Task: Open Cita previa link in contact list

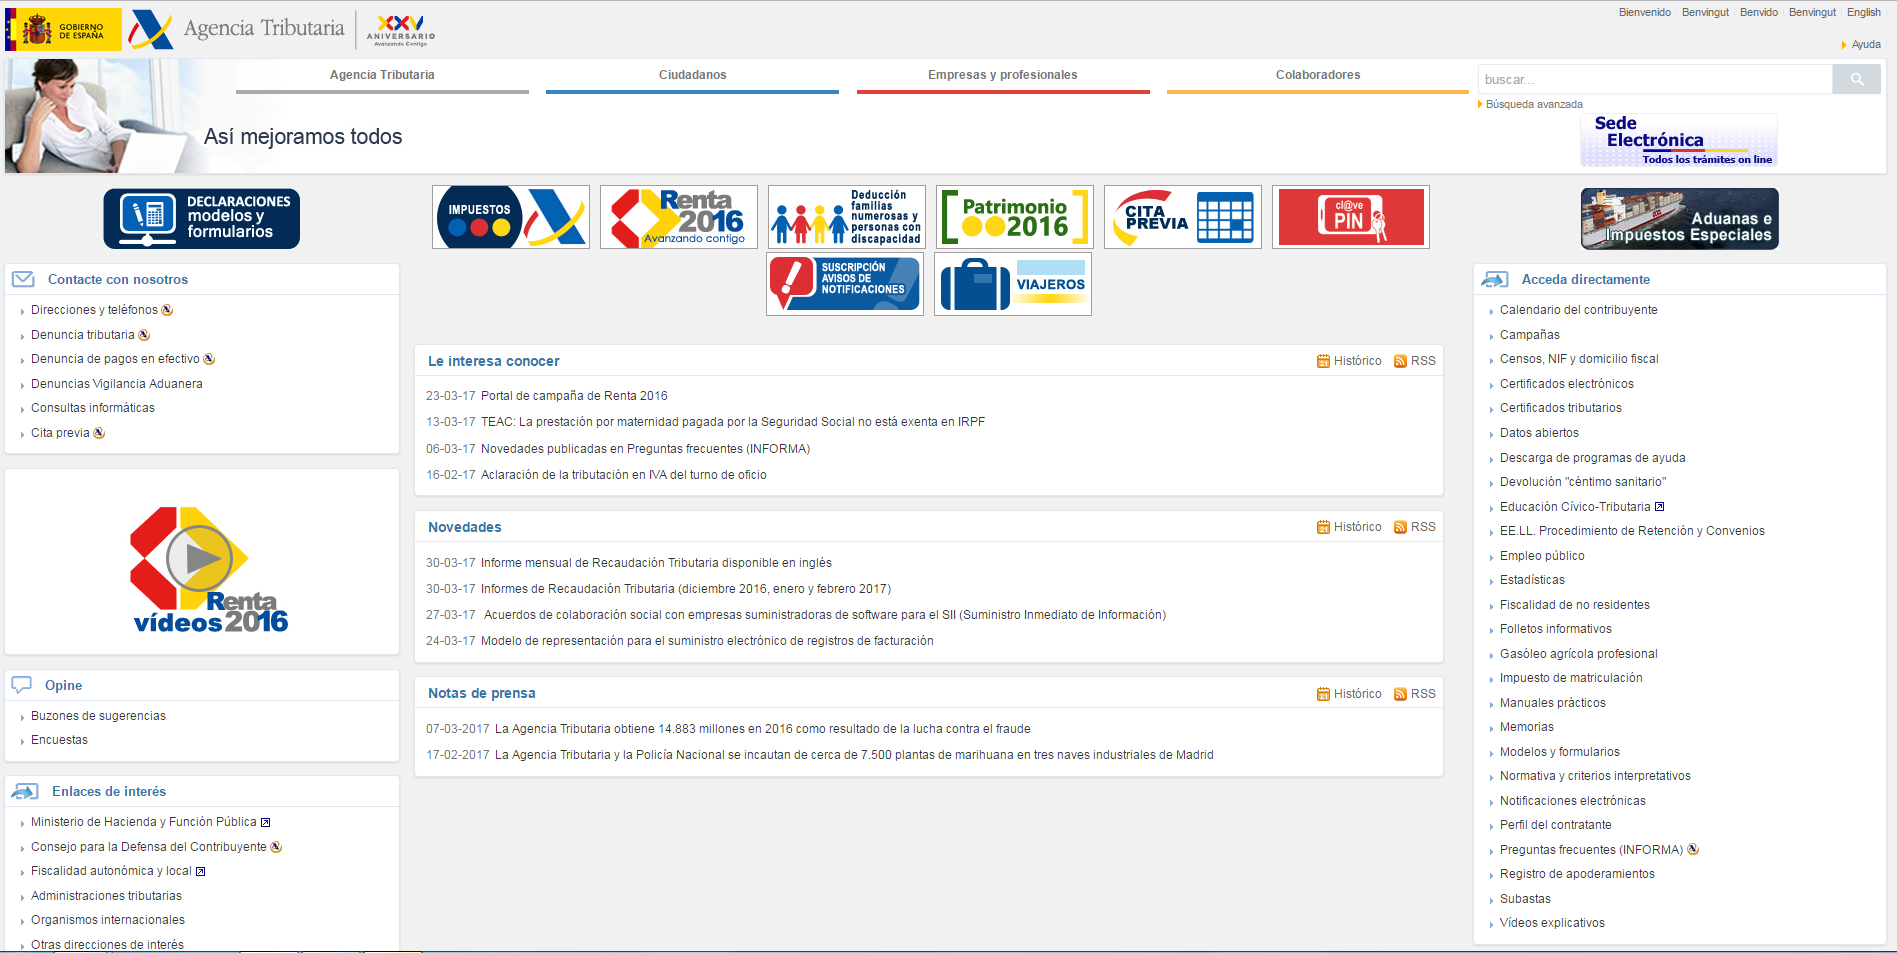Action: 60,433
